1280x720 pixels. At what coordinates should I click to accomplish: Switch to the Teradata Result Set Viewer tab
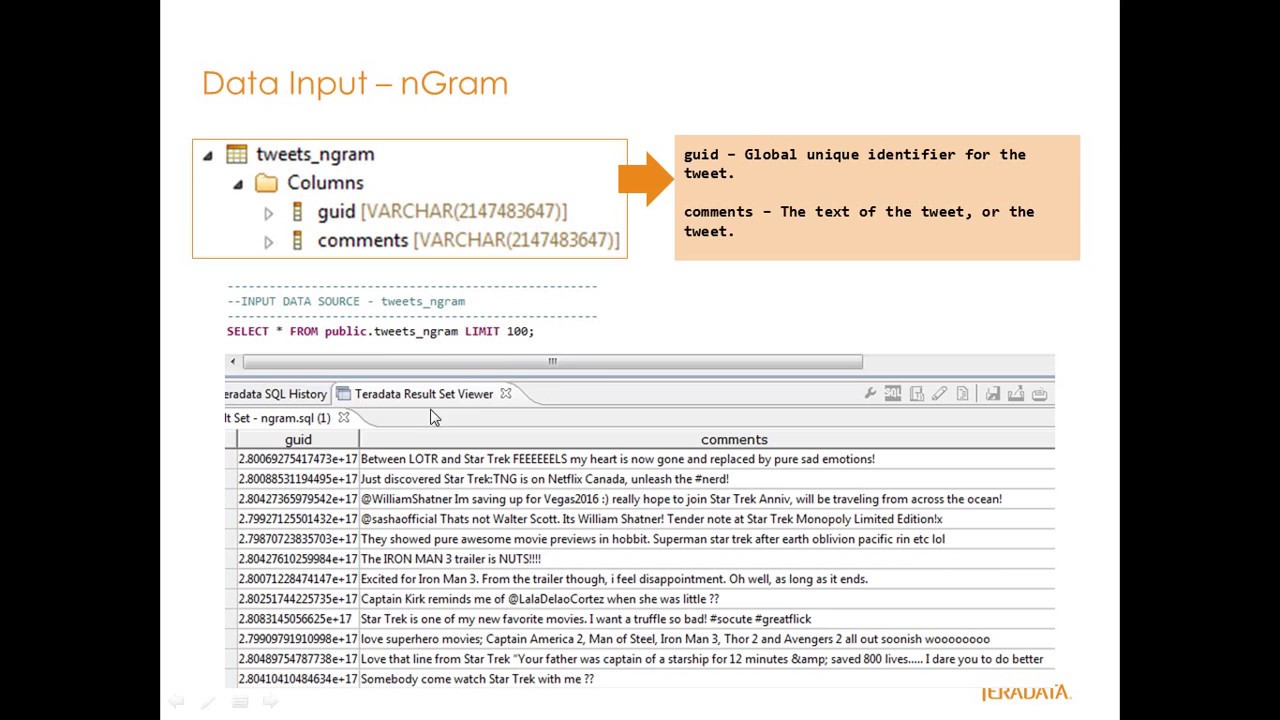(424, 394)
